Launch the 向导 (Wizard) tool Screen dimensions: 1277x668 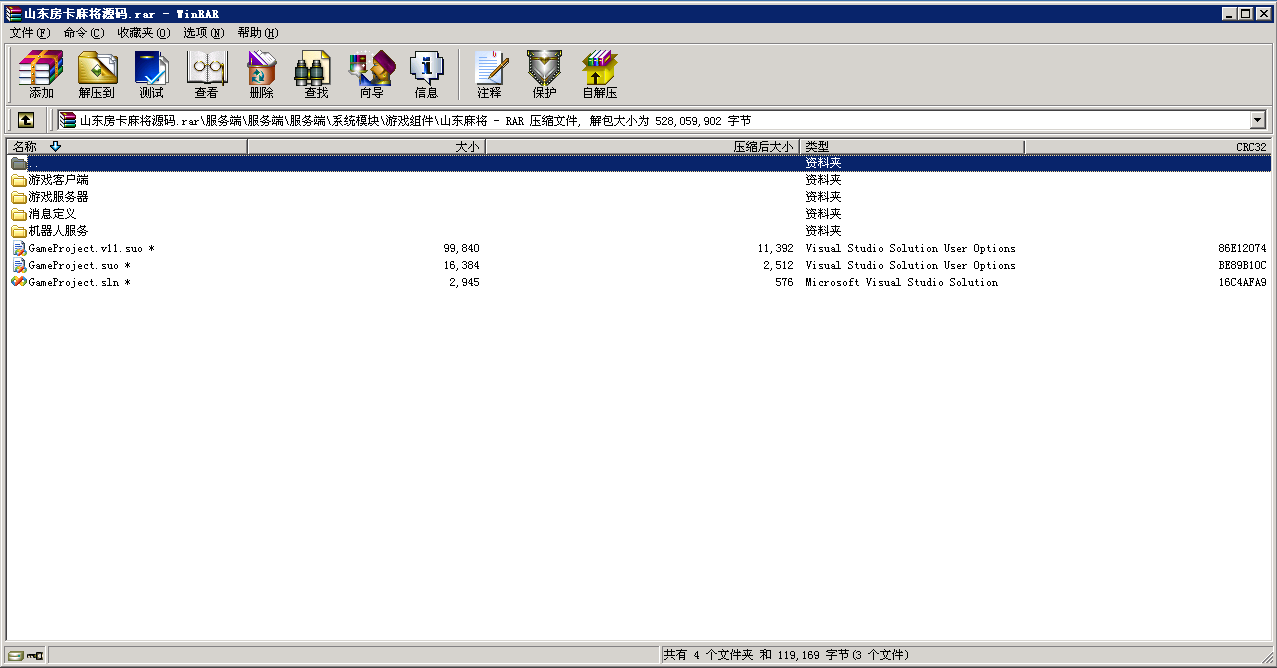[x=371, y=75]
